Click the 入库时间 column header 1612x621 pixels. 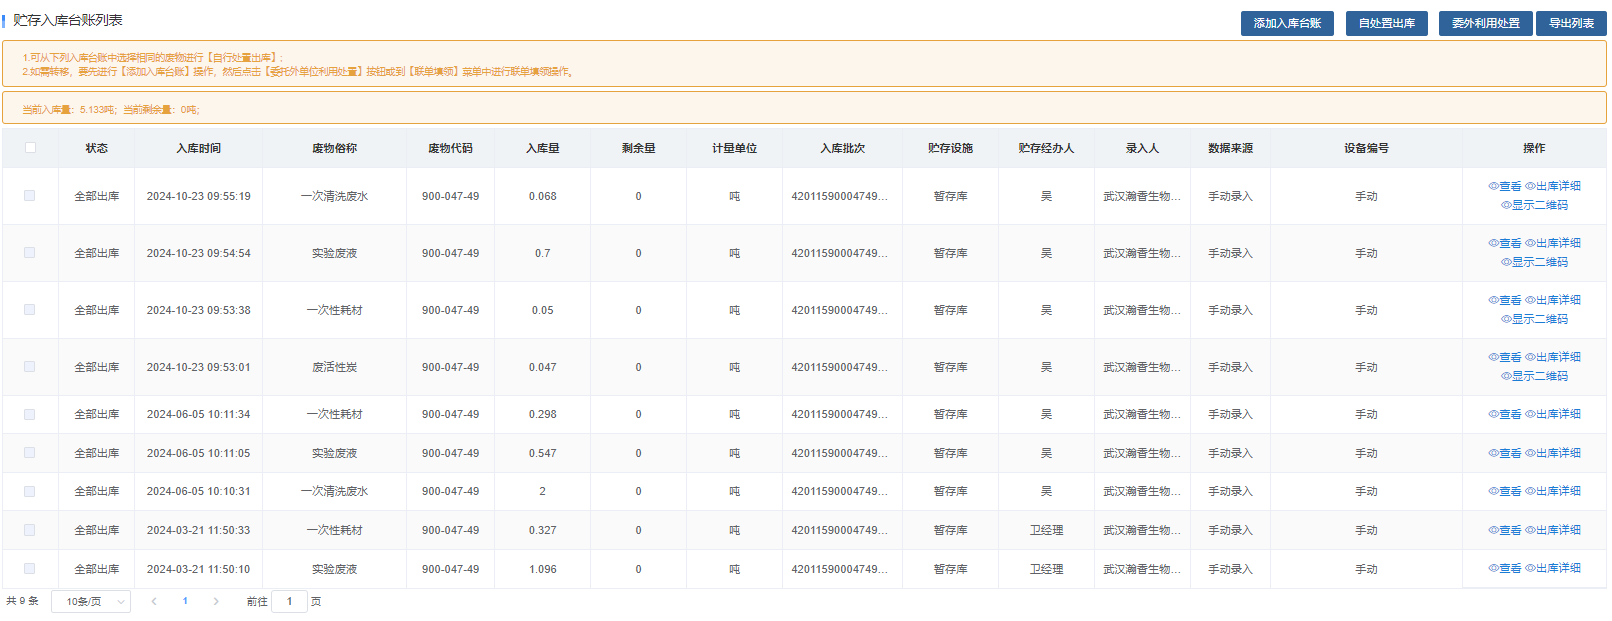(198, 148)
